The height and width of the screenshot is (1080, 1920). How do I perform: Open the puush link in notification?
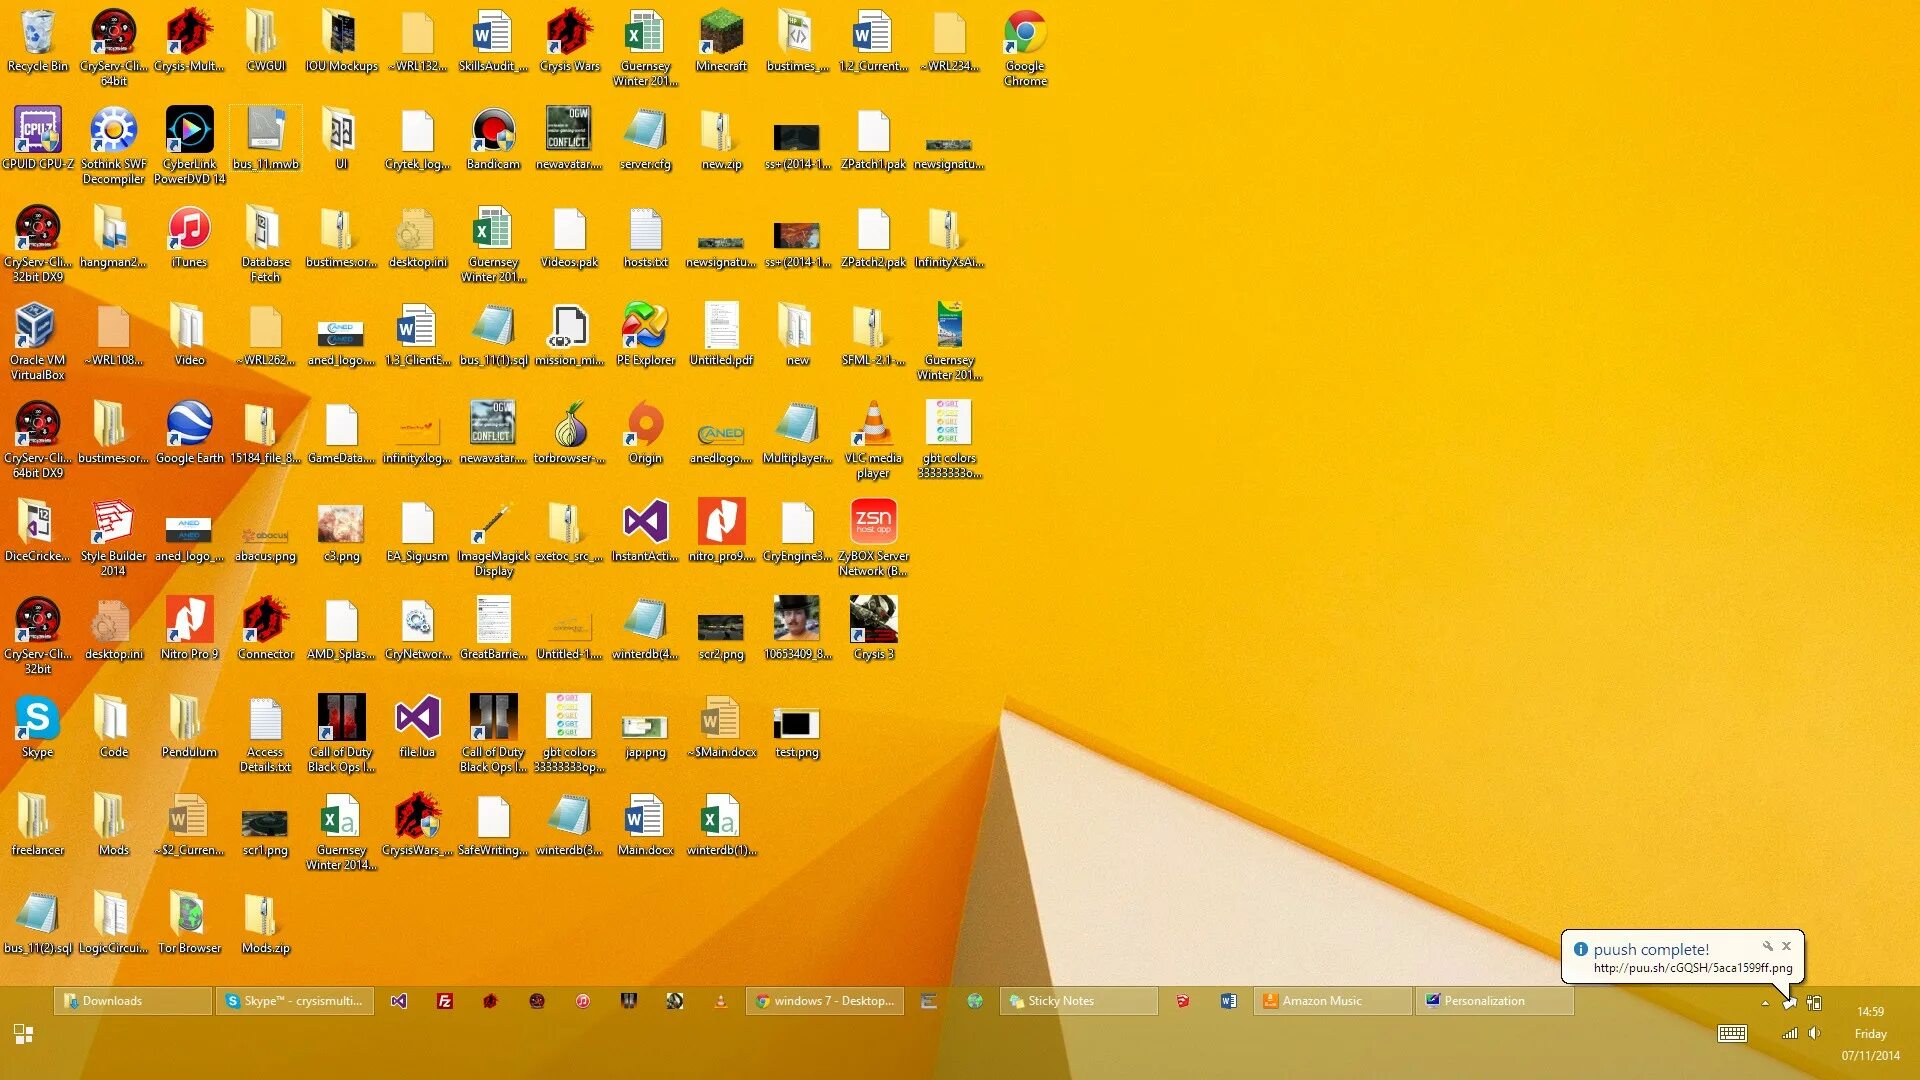pyautogui.click(x=1692, y=968)
